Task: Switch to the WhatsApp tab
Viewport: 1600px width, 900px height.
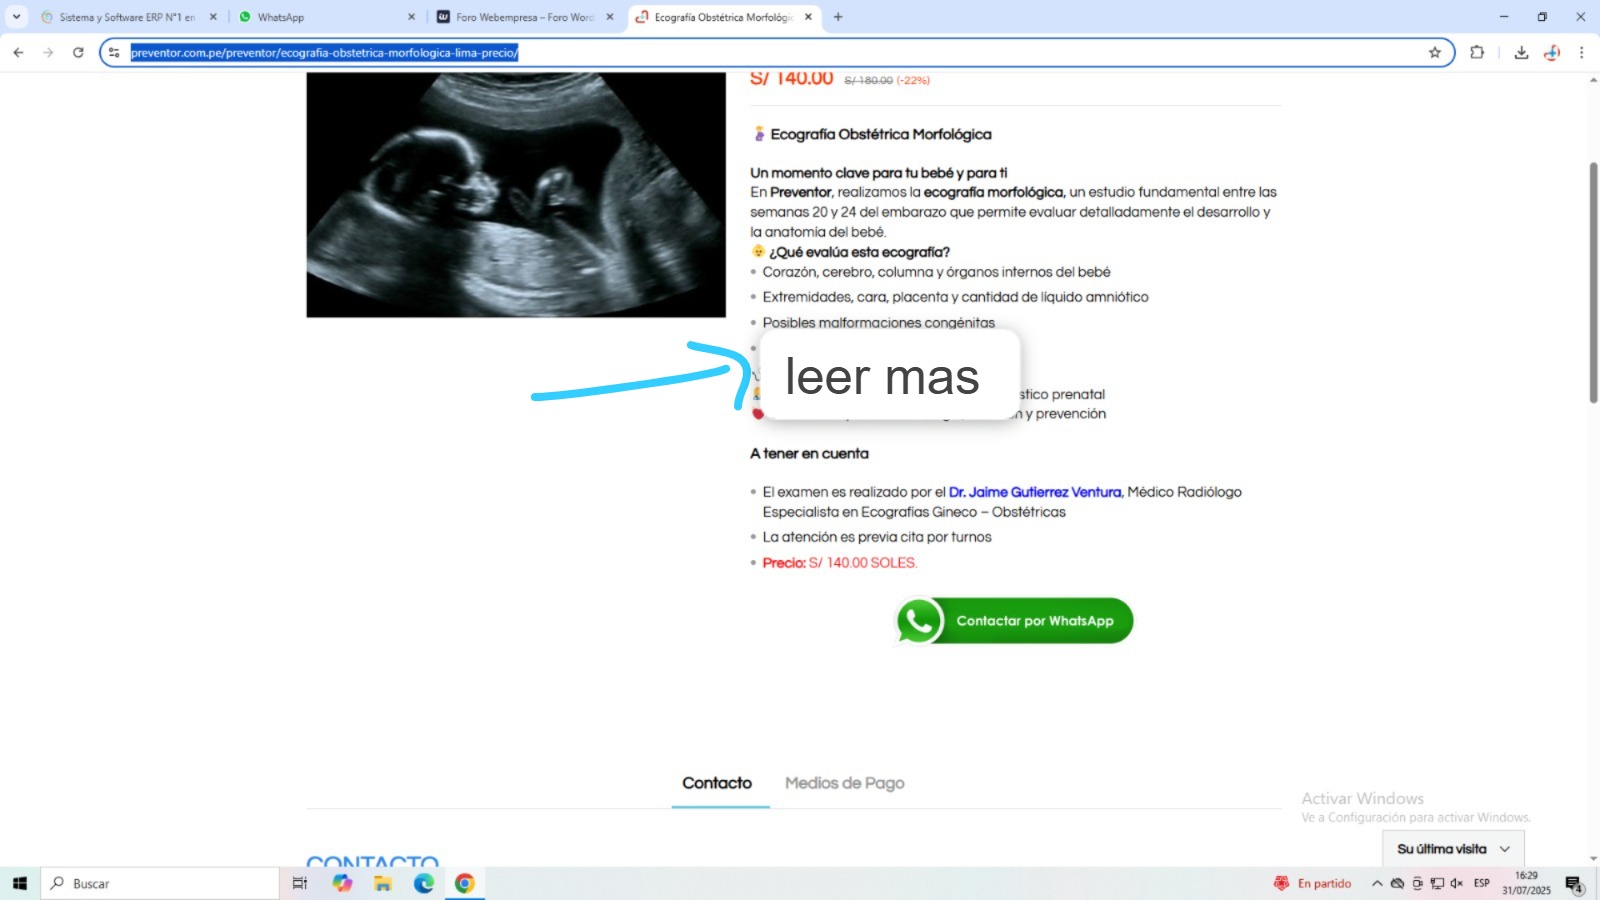Action: (326, 17)
